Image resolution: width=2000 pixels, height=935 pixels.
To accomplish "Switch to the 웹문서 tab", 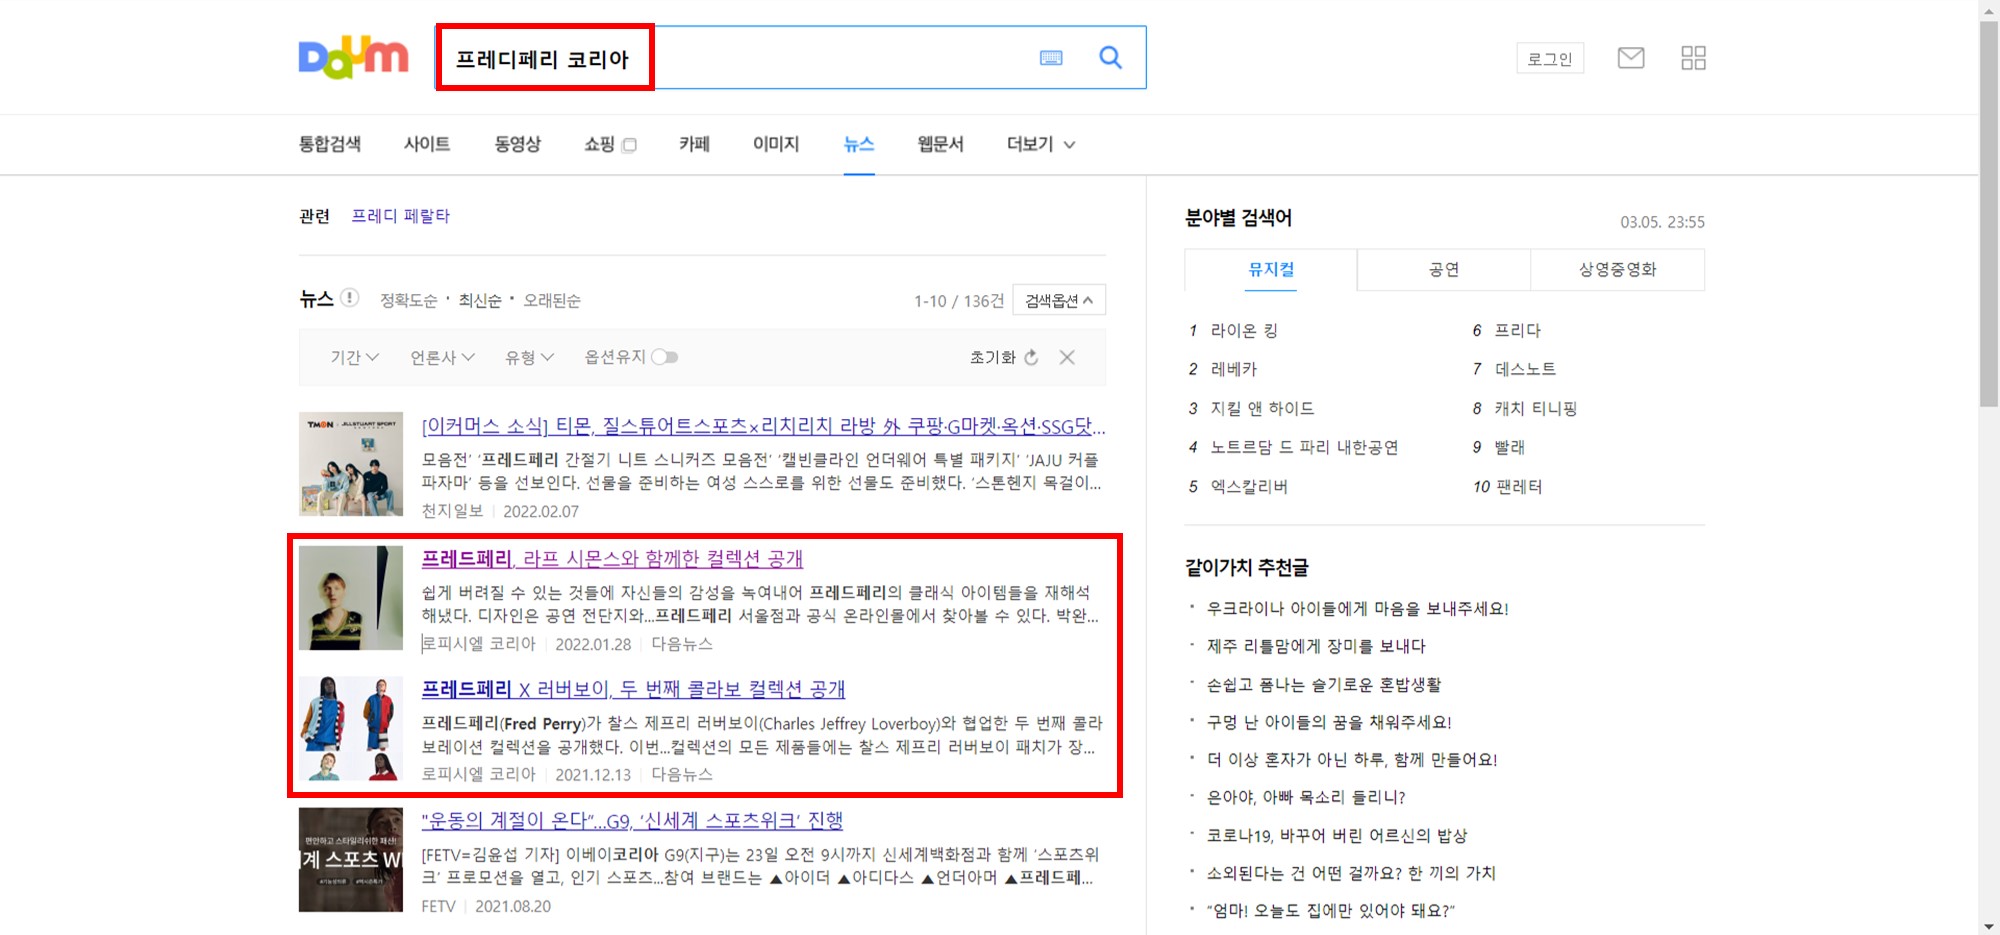I will pos(940,144).
